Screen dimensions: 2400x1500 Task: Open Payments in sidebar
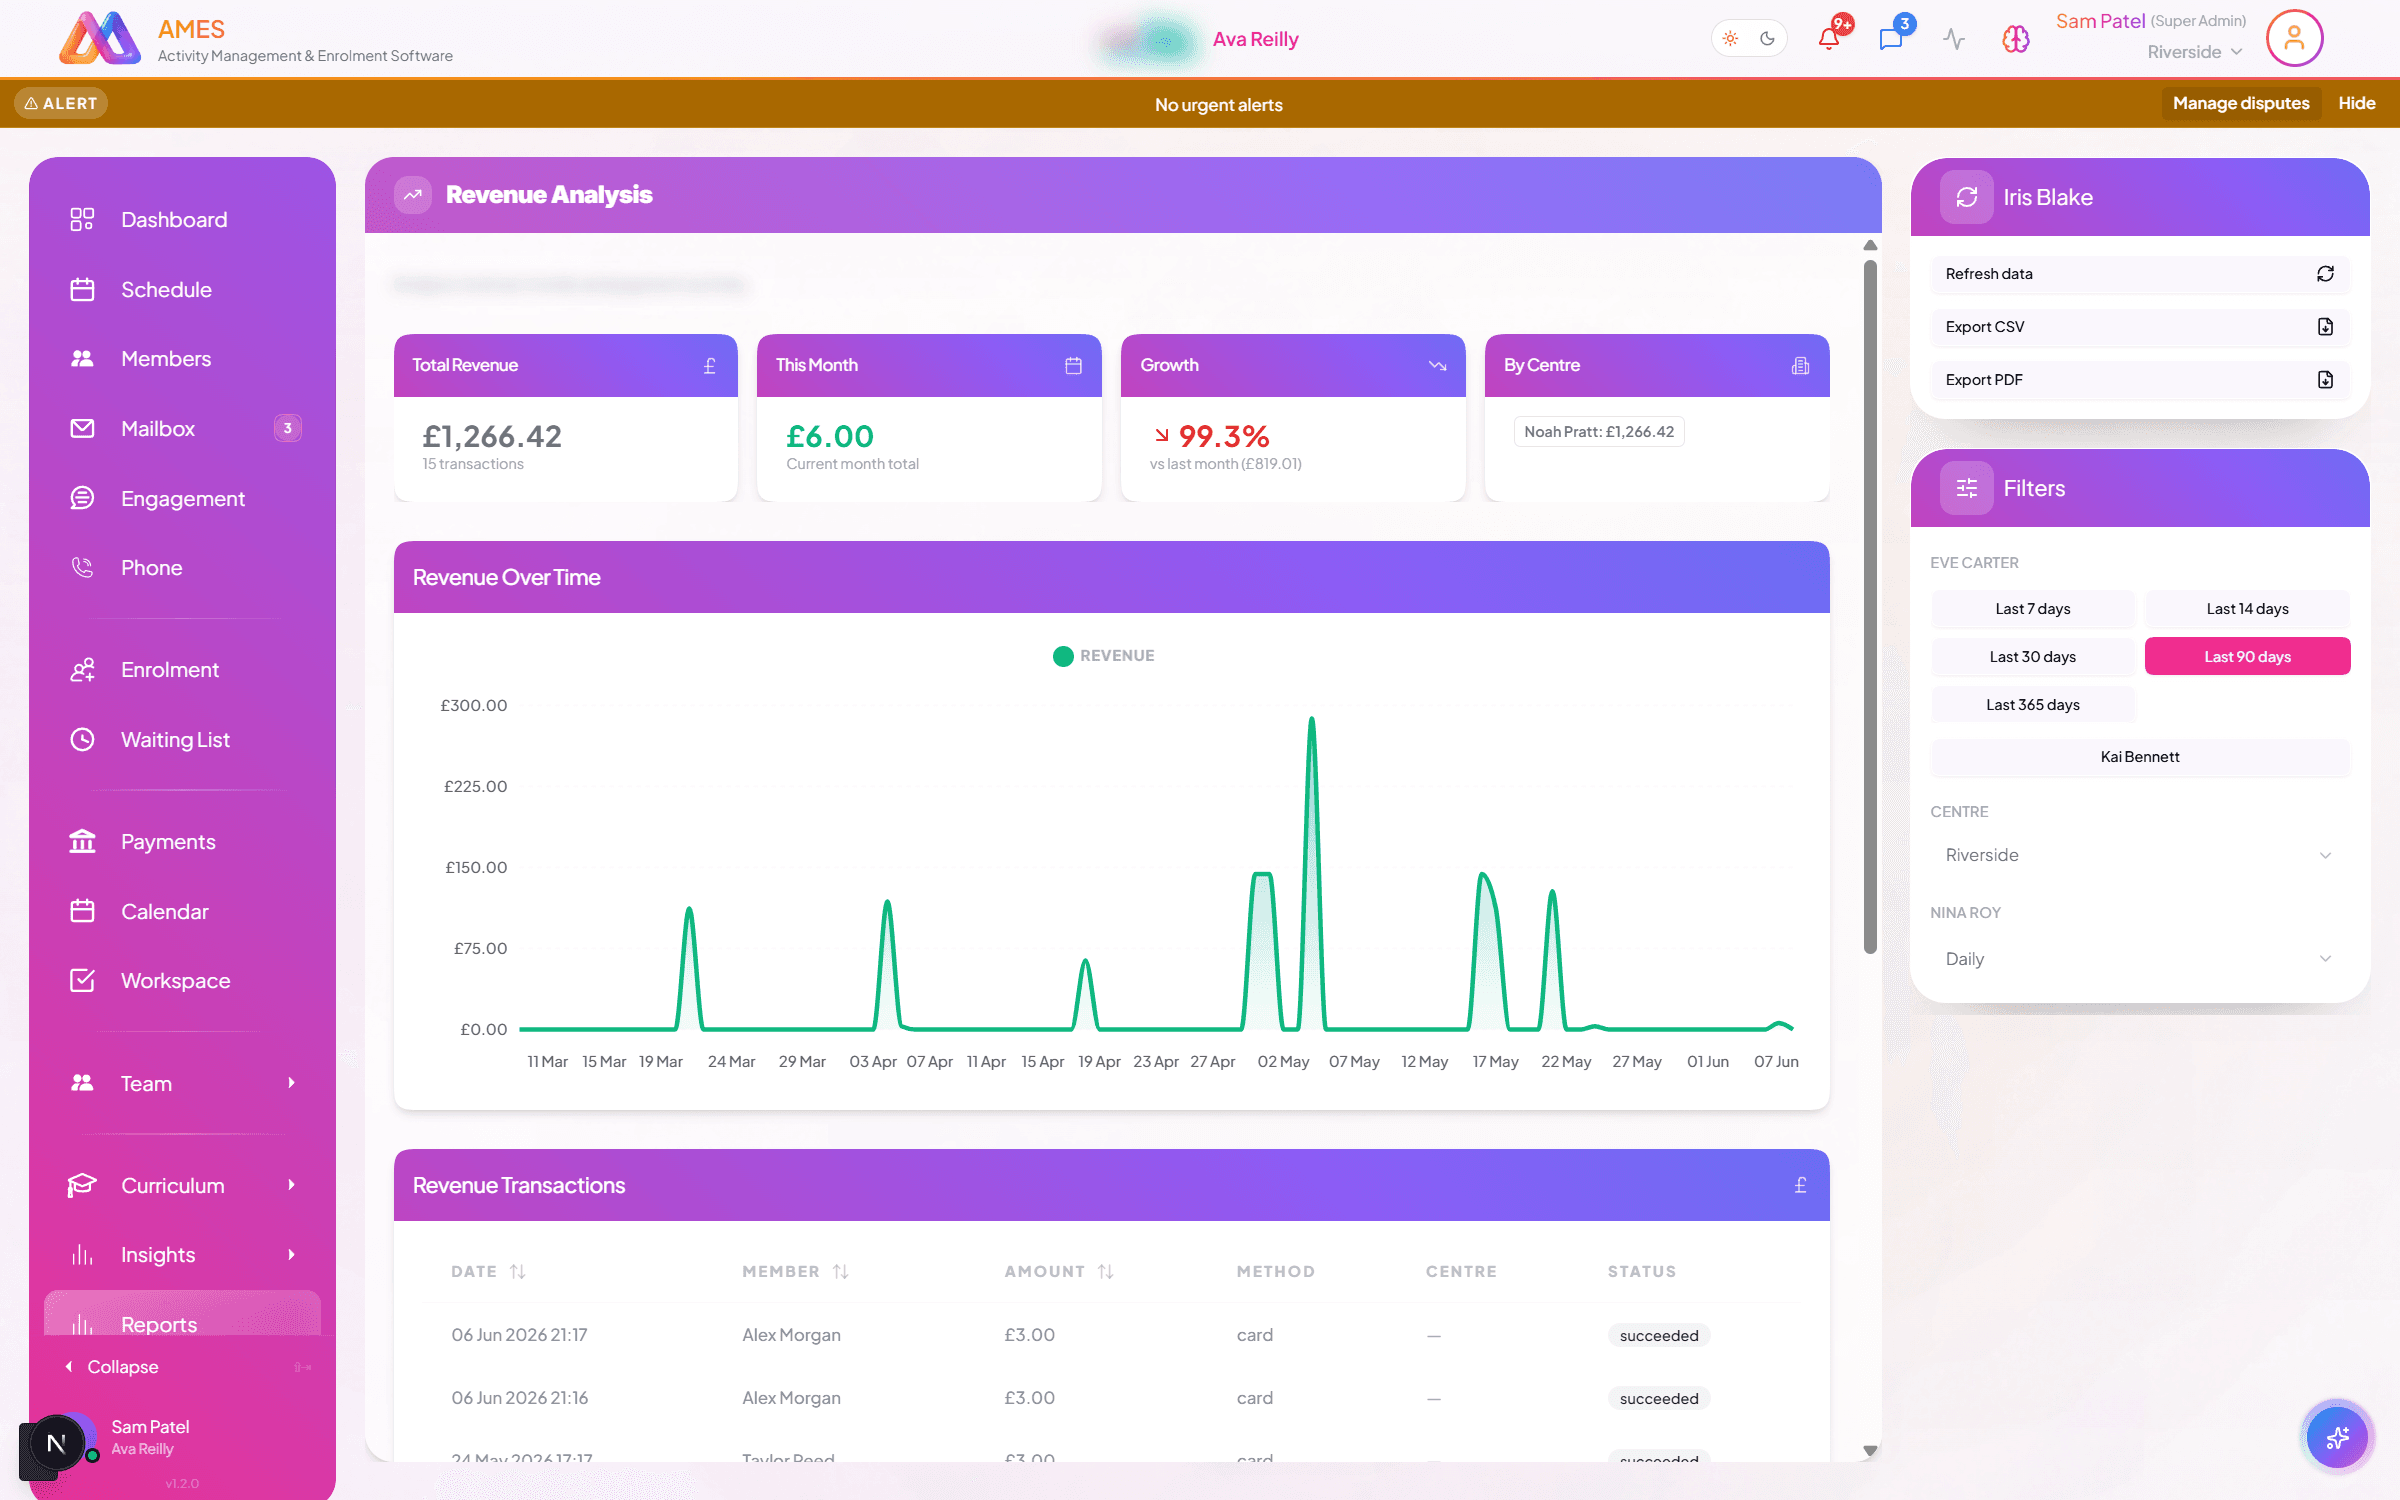click(x=183, y=842)
